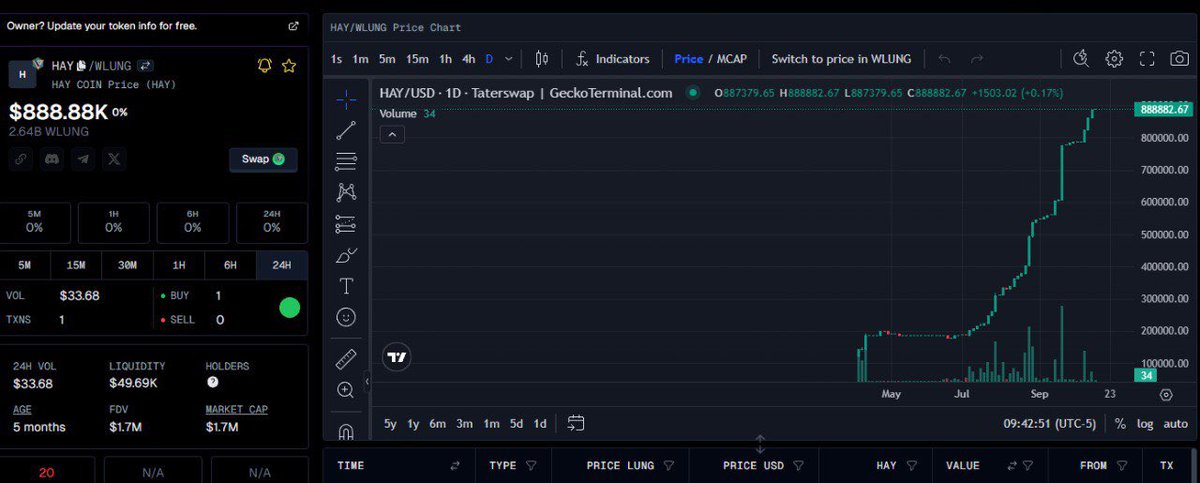Viewport: 1200px width, 483px height.
Task: Select the long position forecasting tool
Action: click(346, 223)
